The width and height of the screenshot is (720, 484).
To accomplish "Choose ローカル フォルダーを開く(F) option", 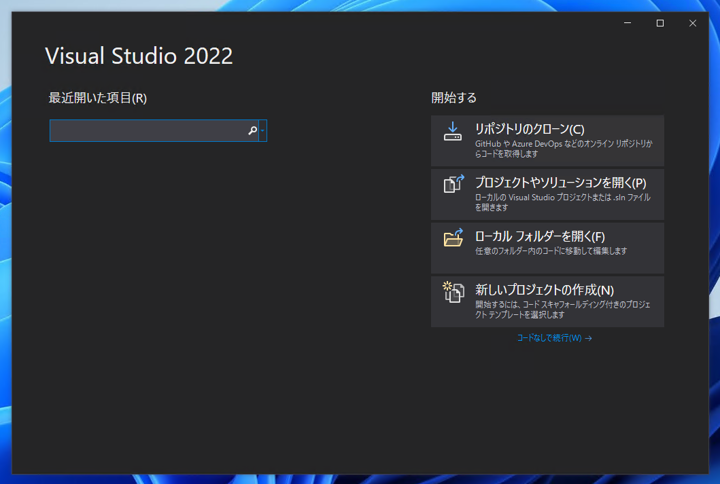I will pos(547,248).
